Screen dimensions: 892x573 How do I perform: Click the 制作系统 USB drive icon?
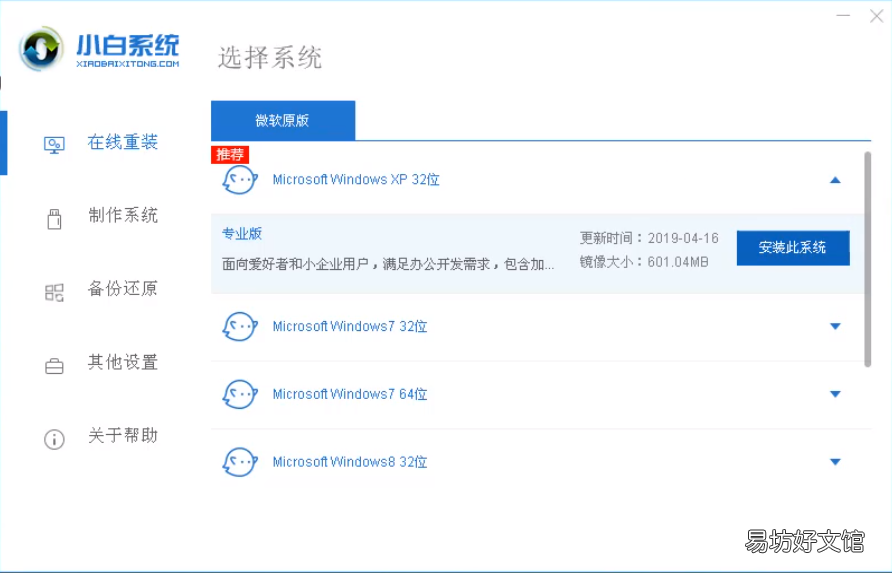click(x=54, y=219)
